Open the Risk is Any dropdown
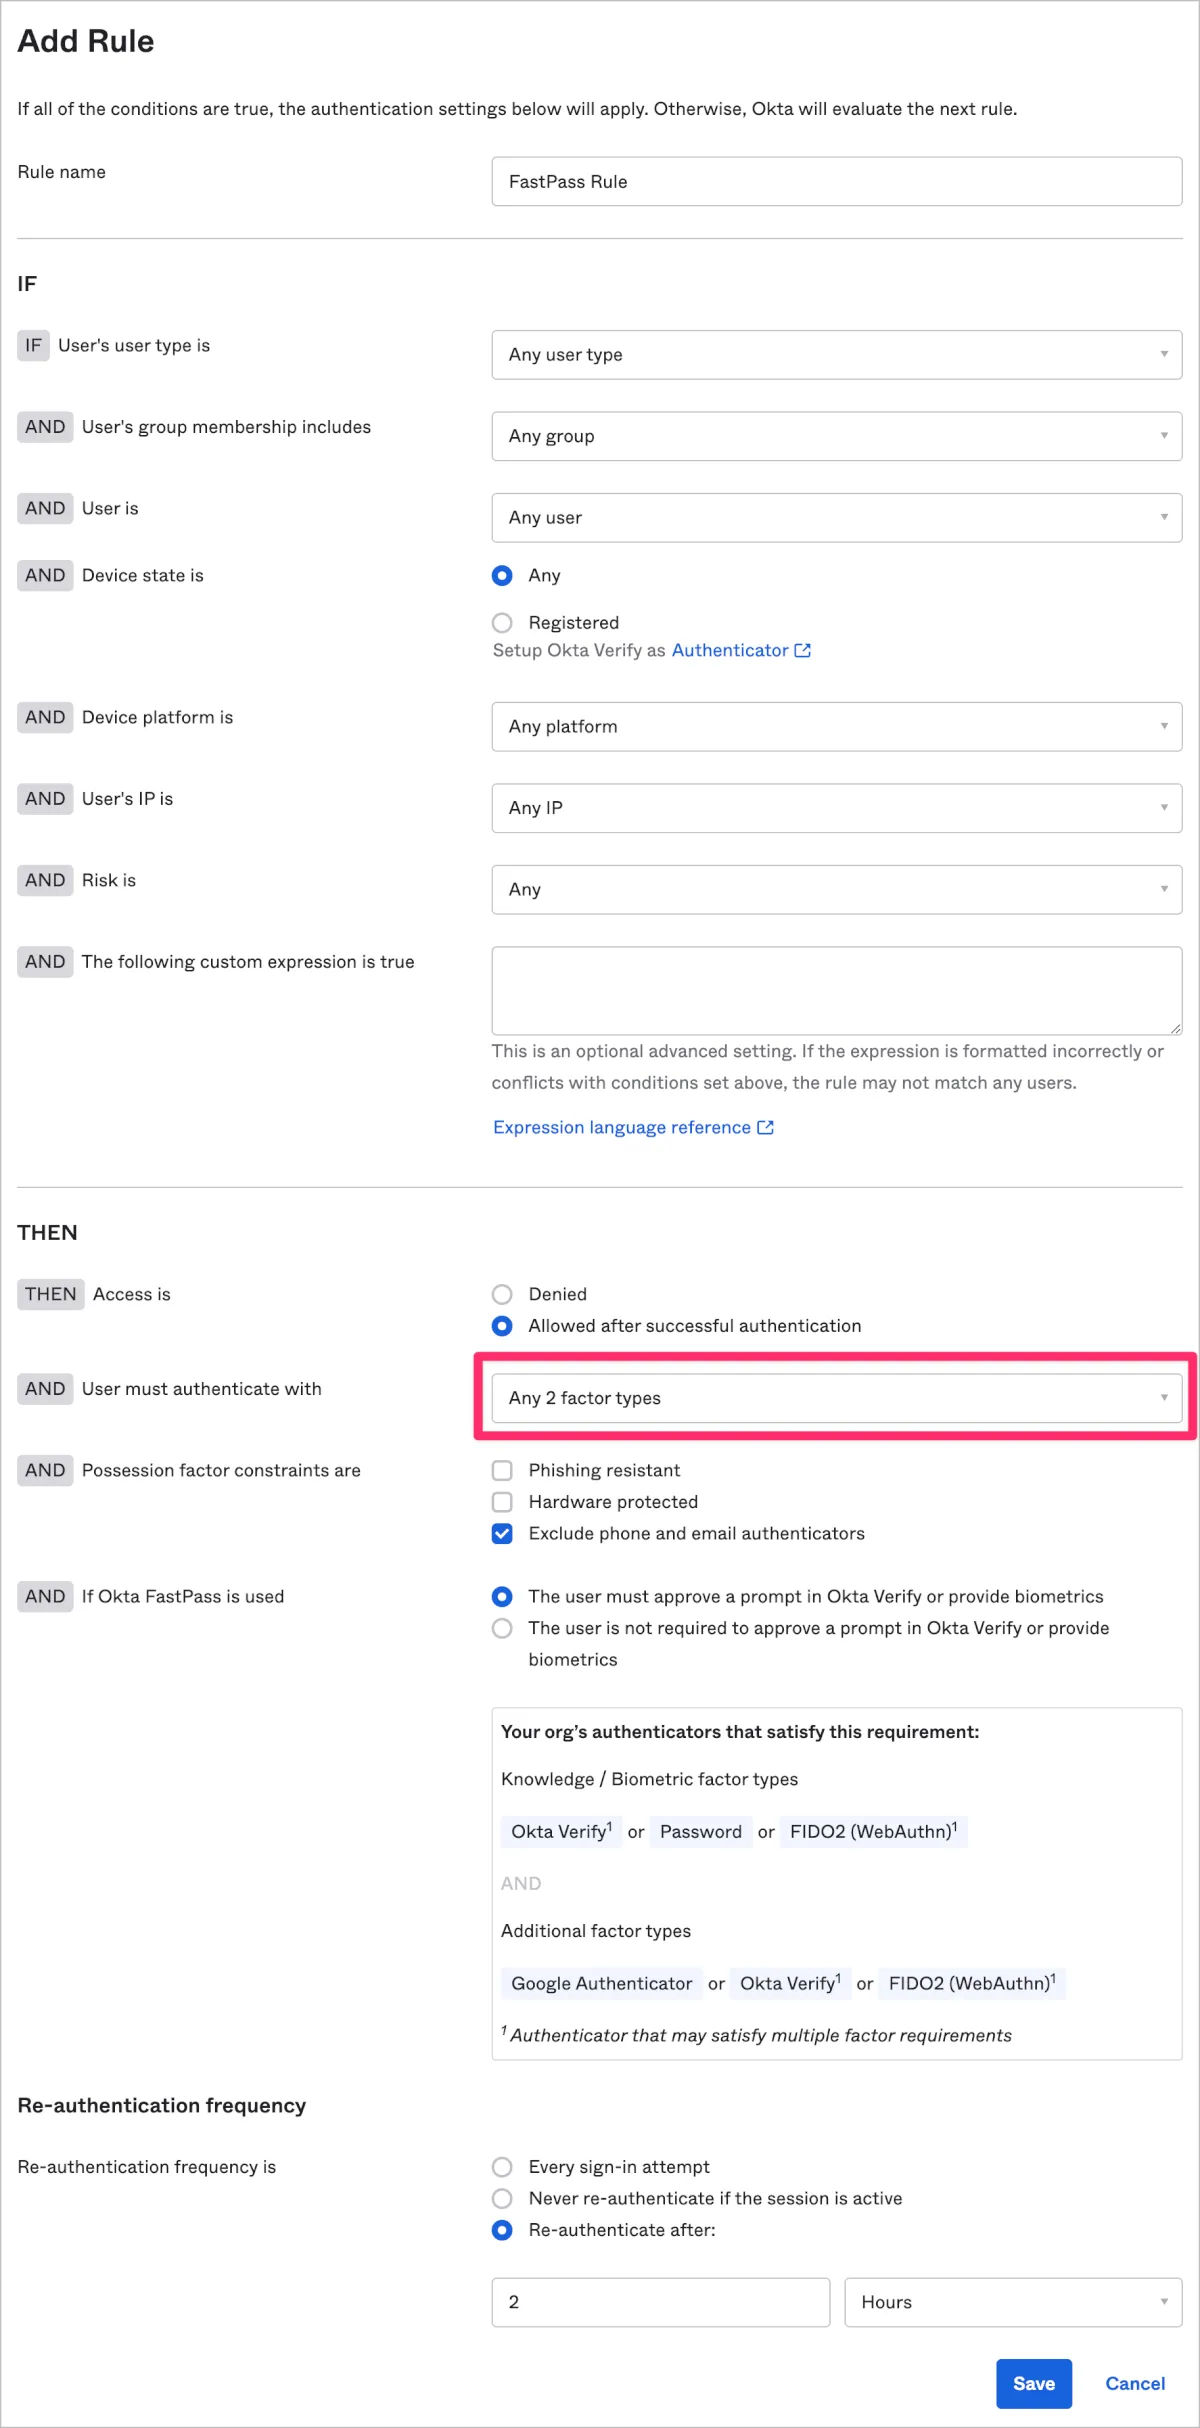The height and width of the screenshot is (2428, 1200). tap(836, 890)
